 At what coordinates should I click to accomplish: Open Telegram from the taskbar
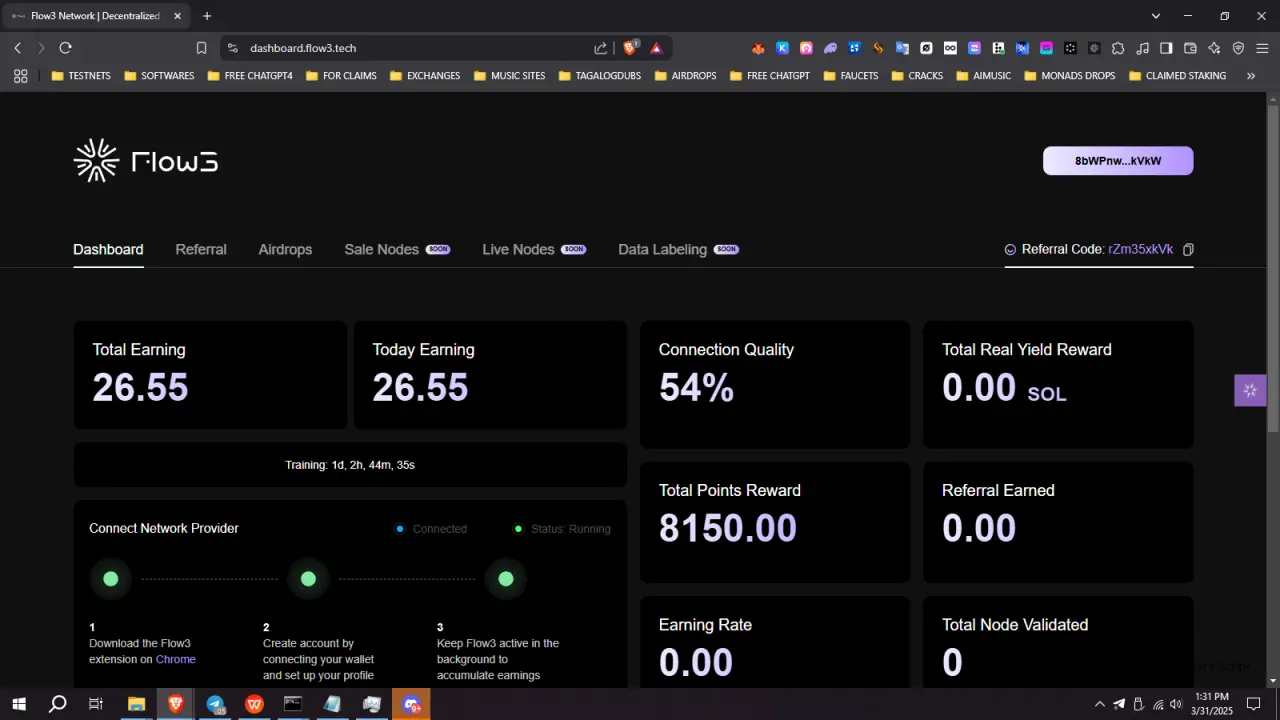tap(215, 704)
